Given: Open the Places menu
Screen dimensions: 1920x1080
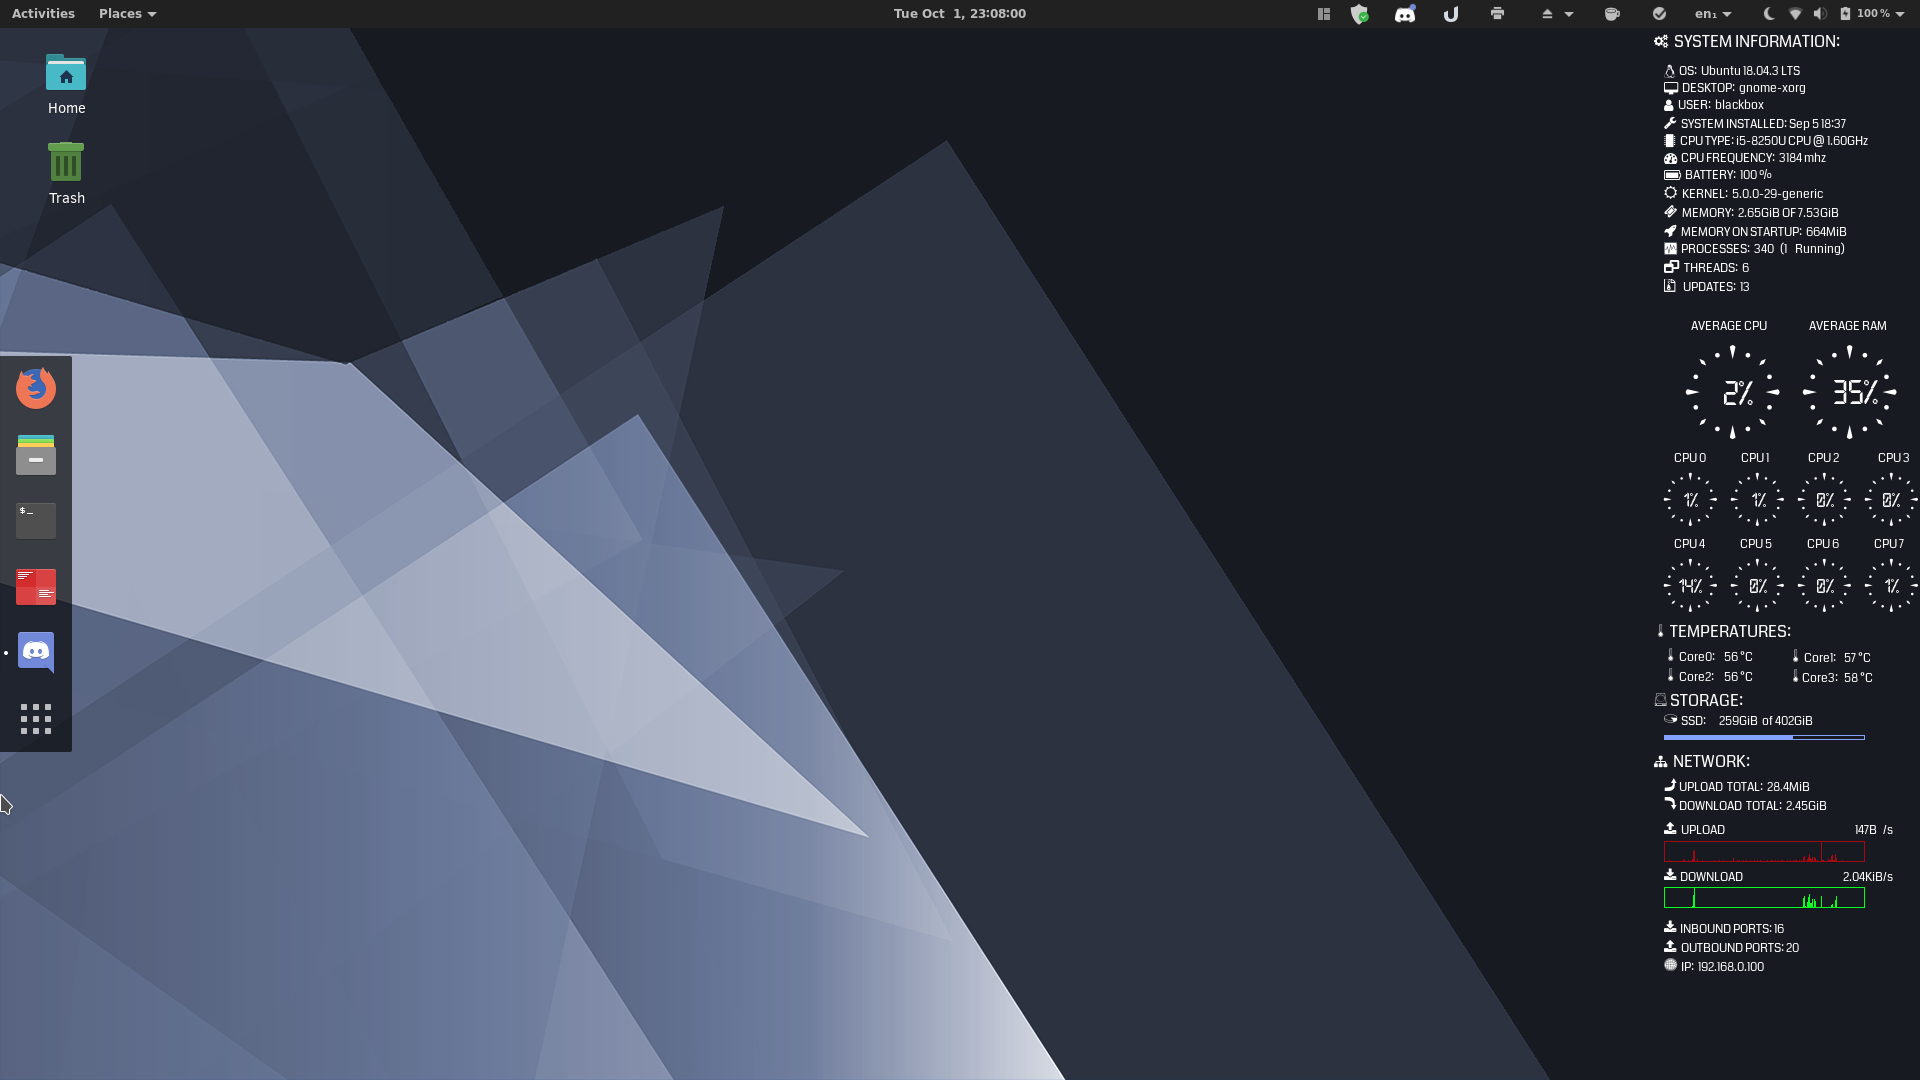Looking at the screenshot, I should point(127,14).
